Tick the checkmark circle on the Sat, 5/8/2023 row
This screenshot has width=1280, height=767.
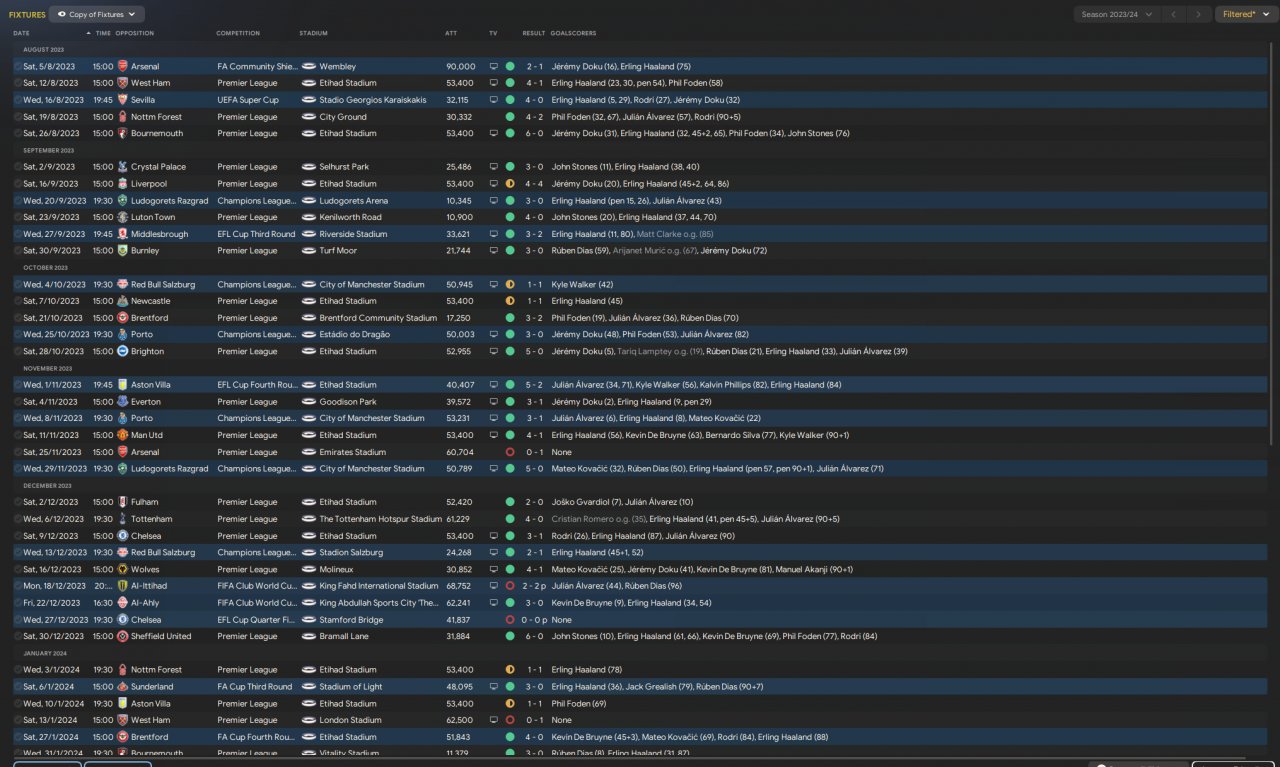18,66
